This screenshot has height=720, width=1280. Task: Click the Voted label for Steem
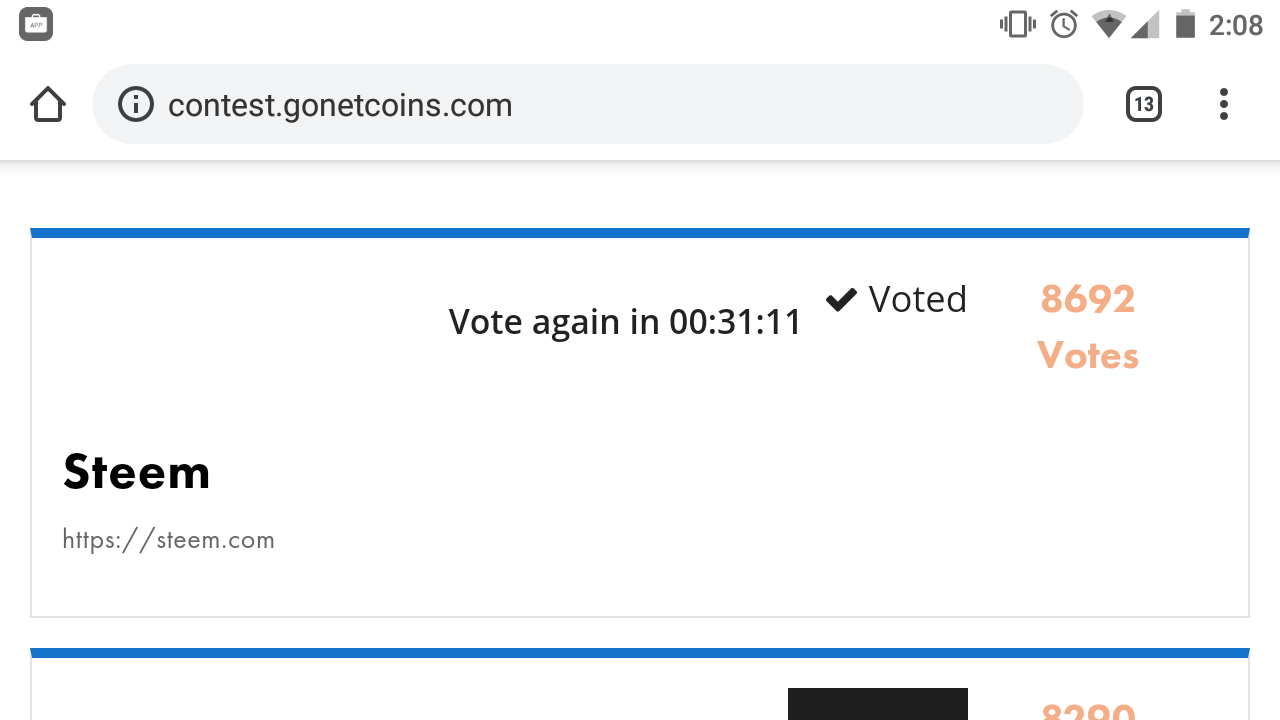[x=917, y=299]
